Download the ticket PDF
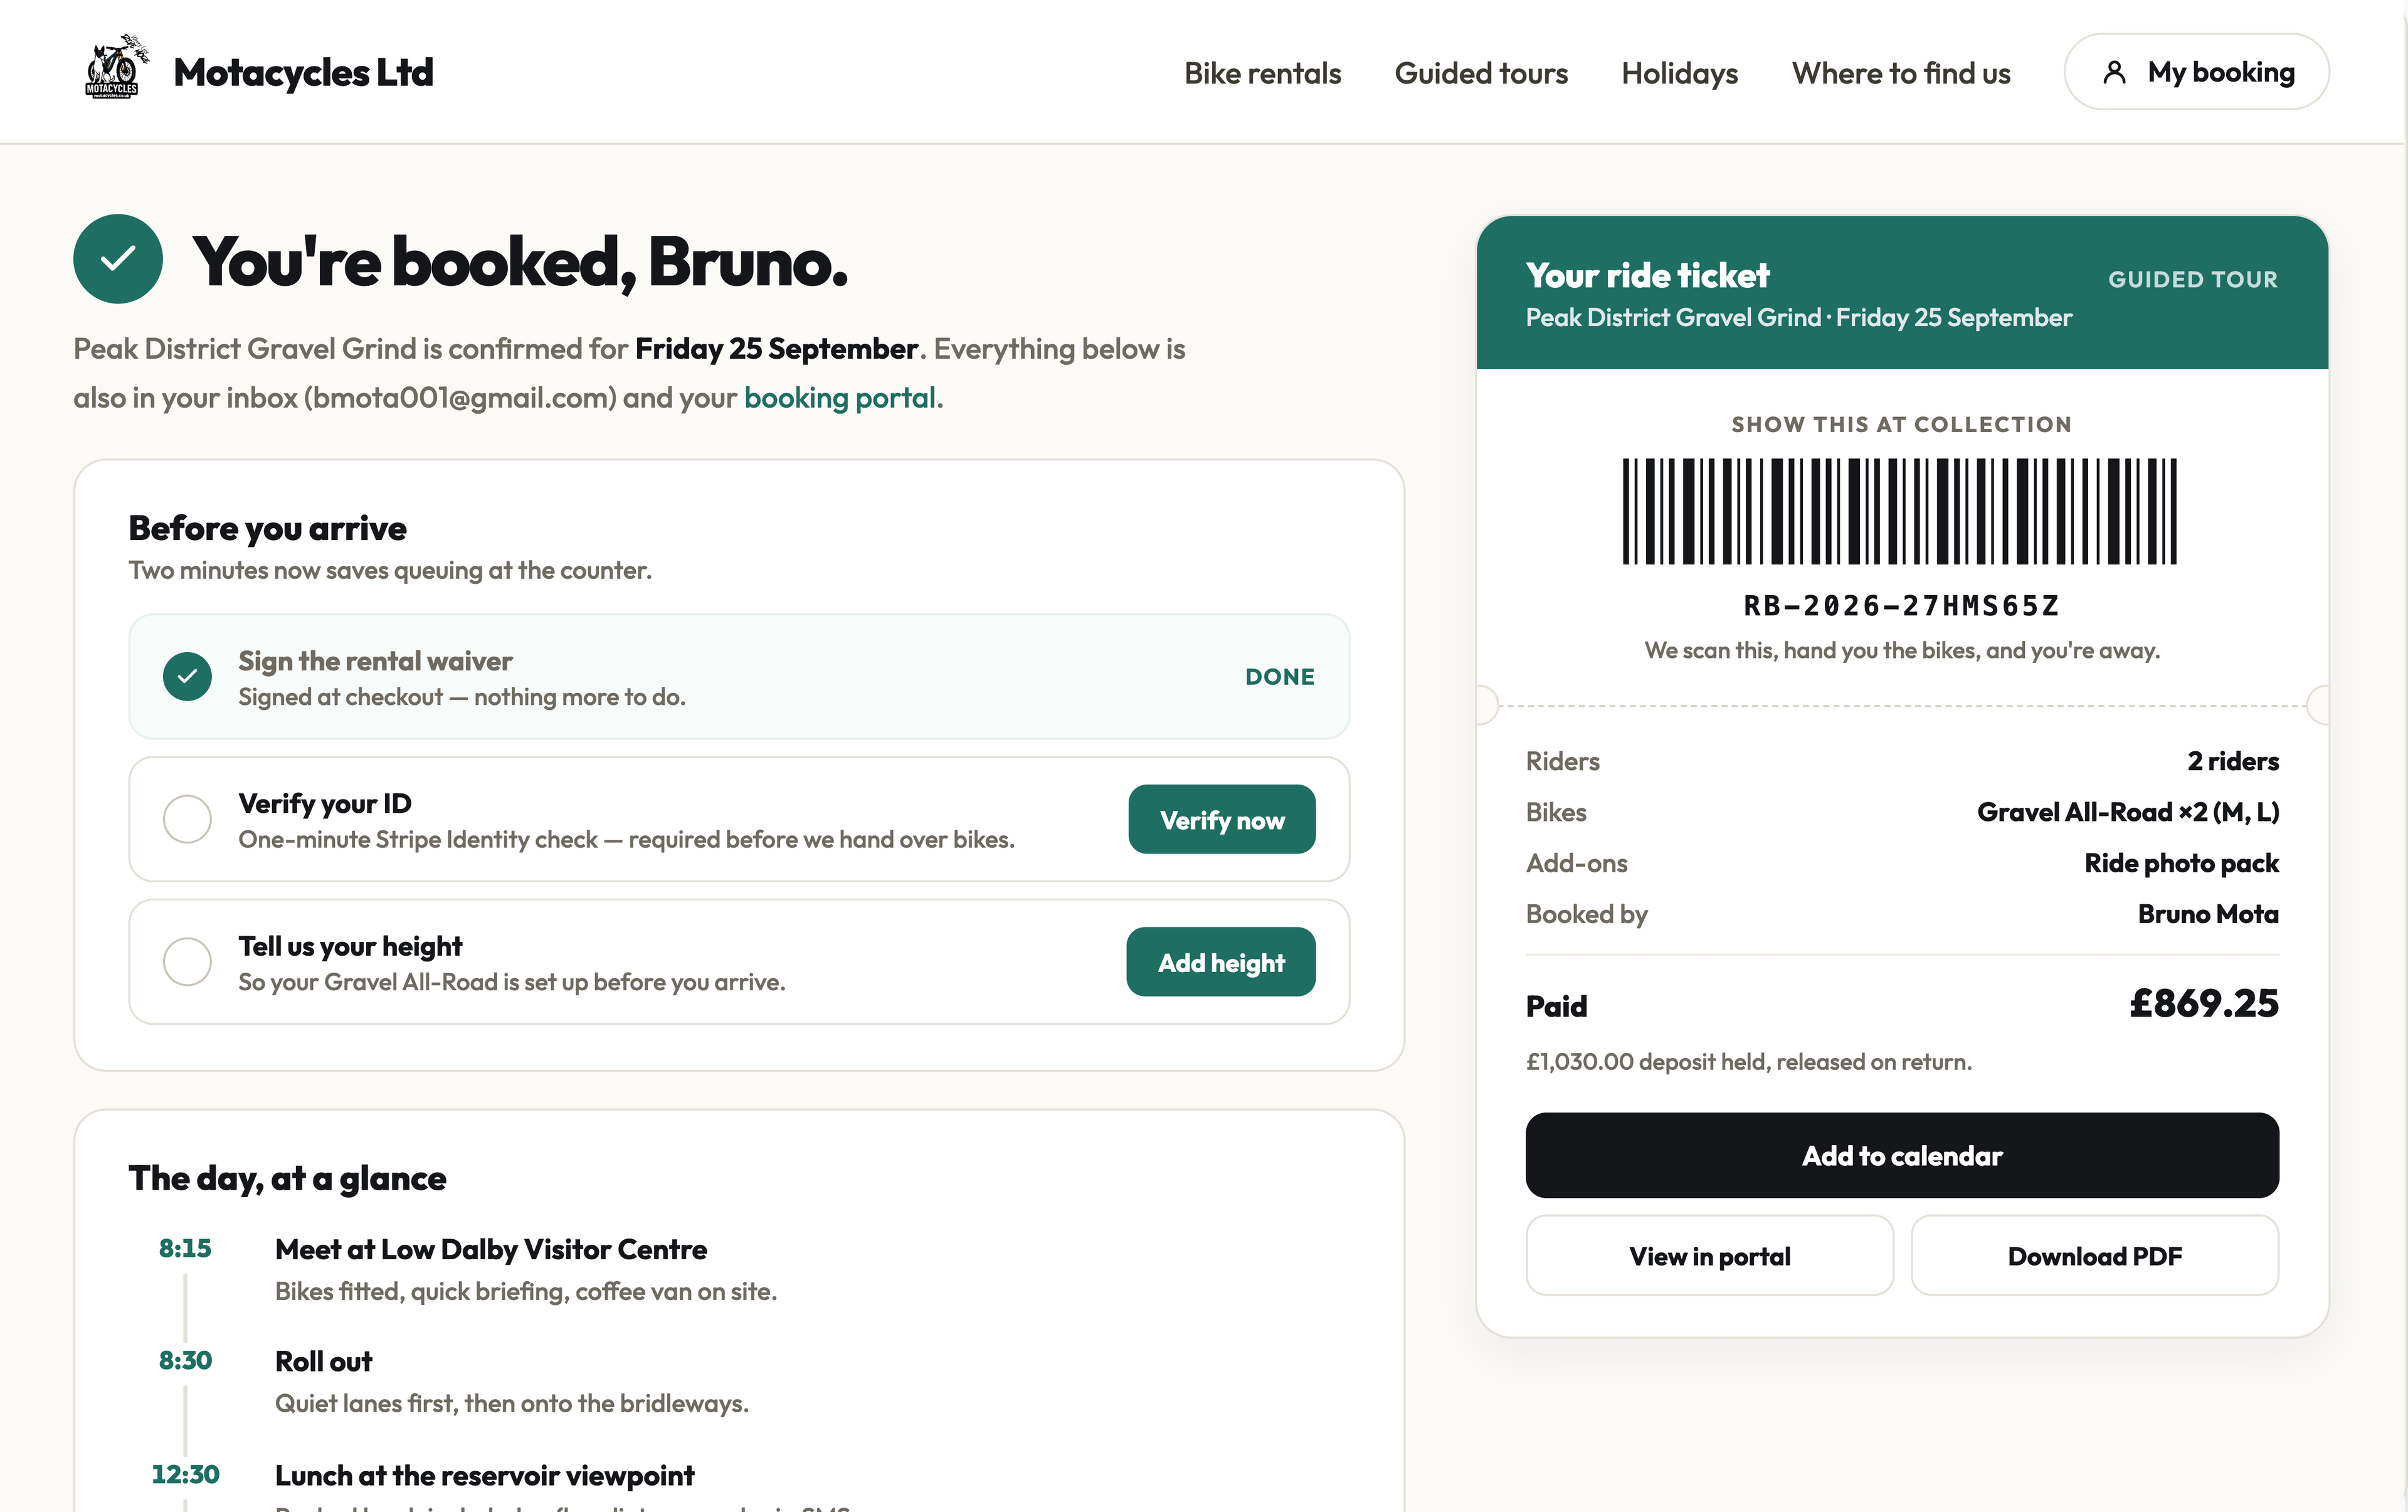 [x=2095, y=1255]
